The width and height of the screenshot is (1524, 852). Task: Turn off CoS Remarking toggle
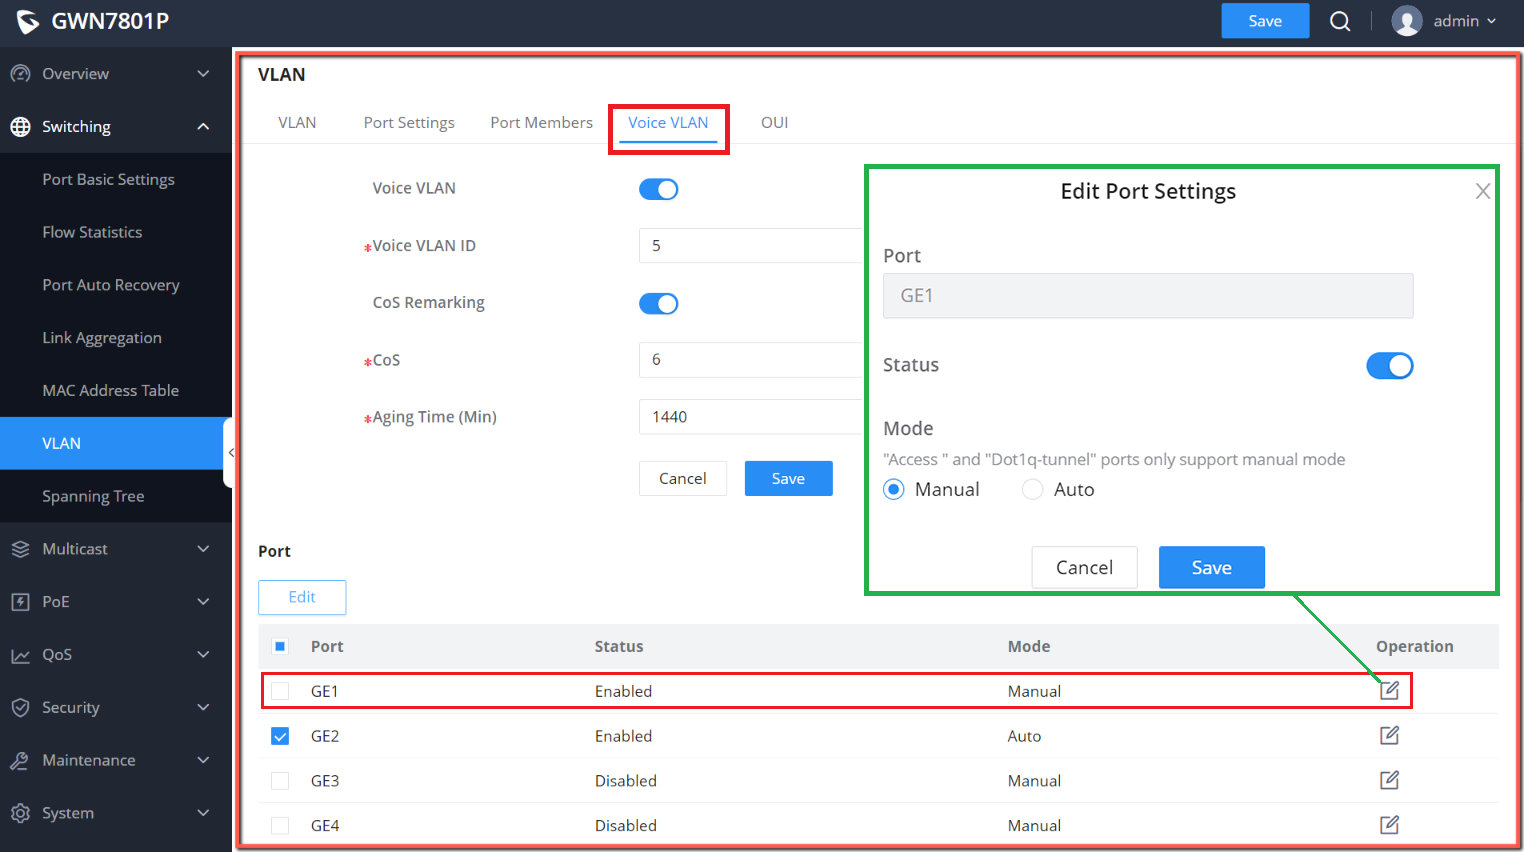coord(658,303)
